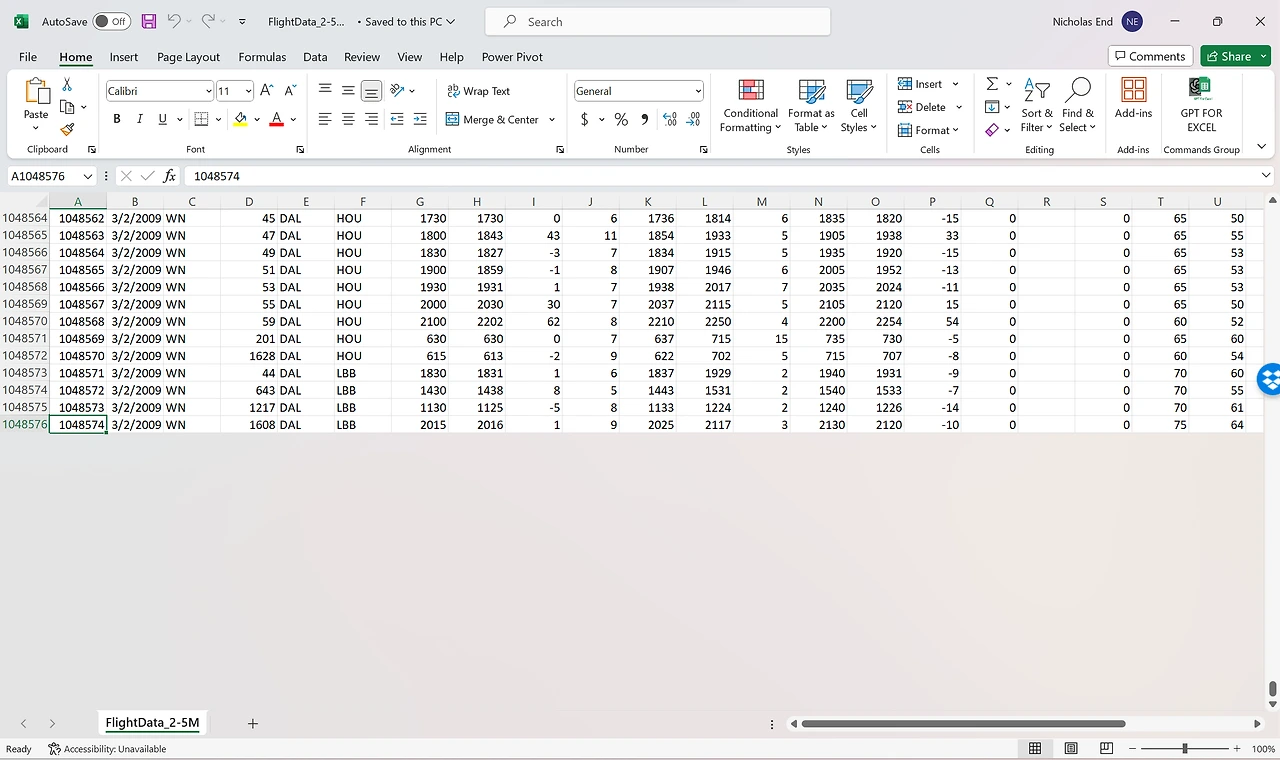Apply Percent Style format

click(621, 119)
